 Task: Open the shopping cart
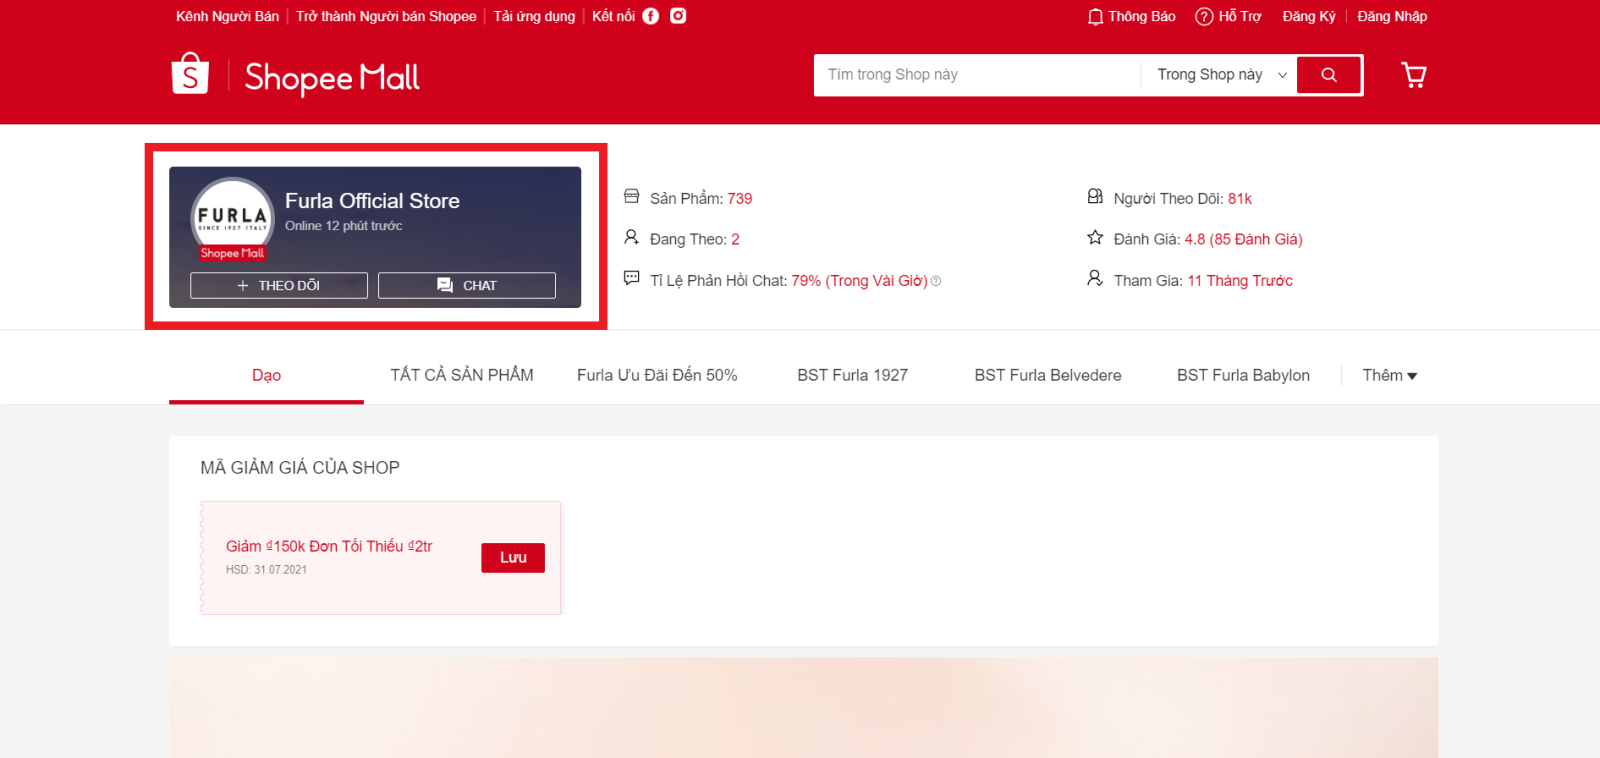coord(1413,75)
